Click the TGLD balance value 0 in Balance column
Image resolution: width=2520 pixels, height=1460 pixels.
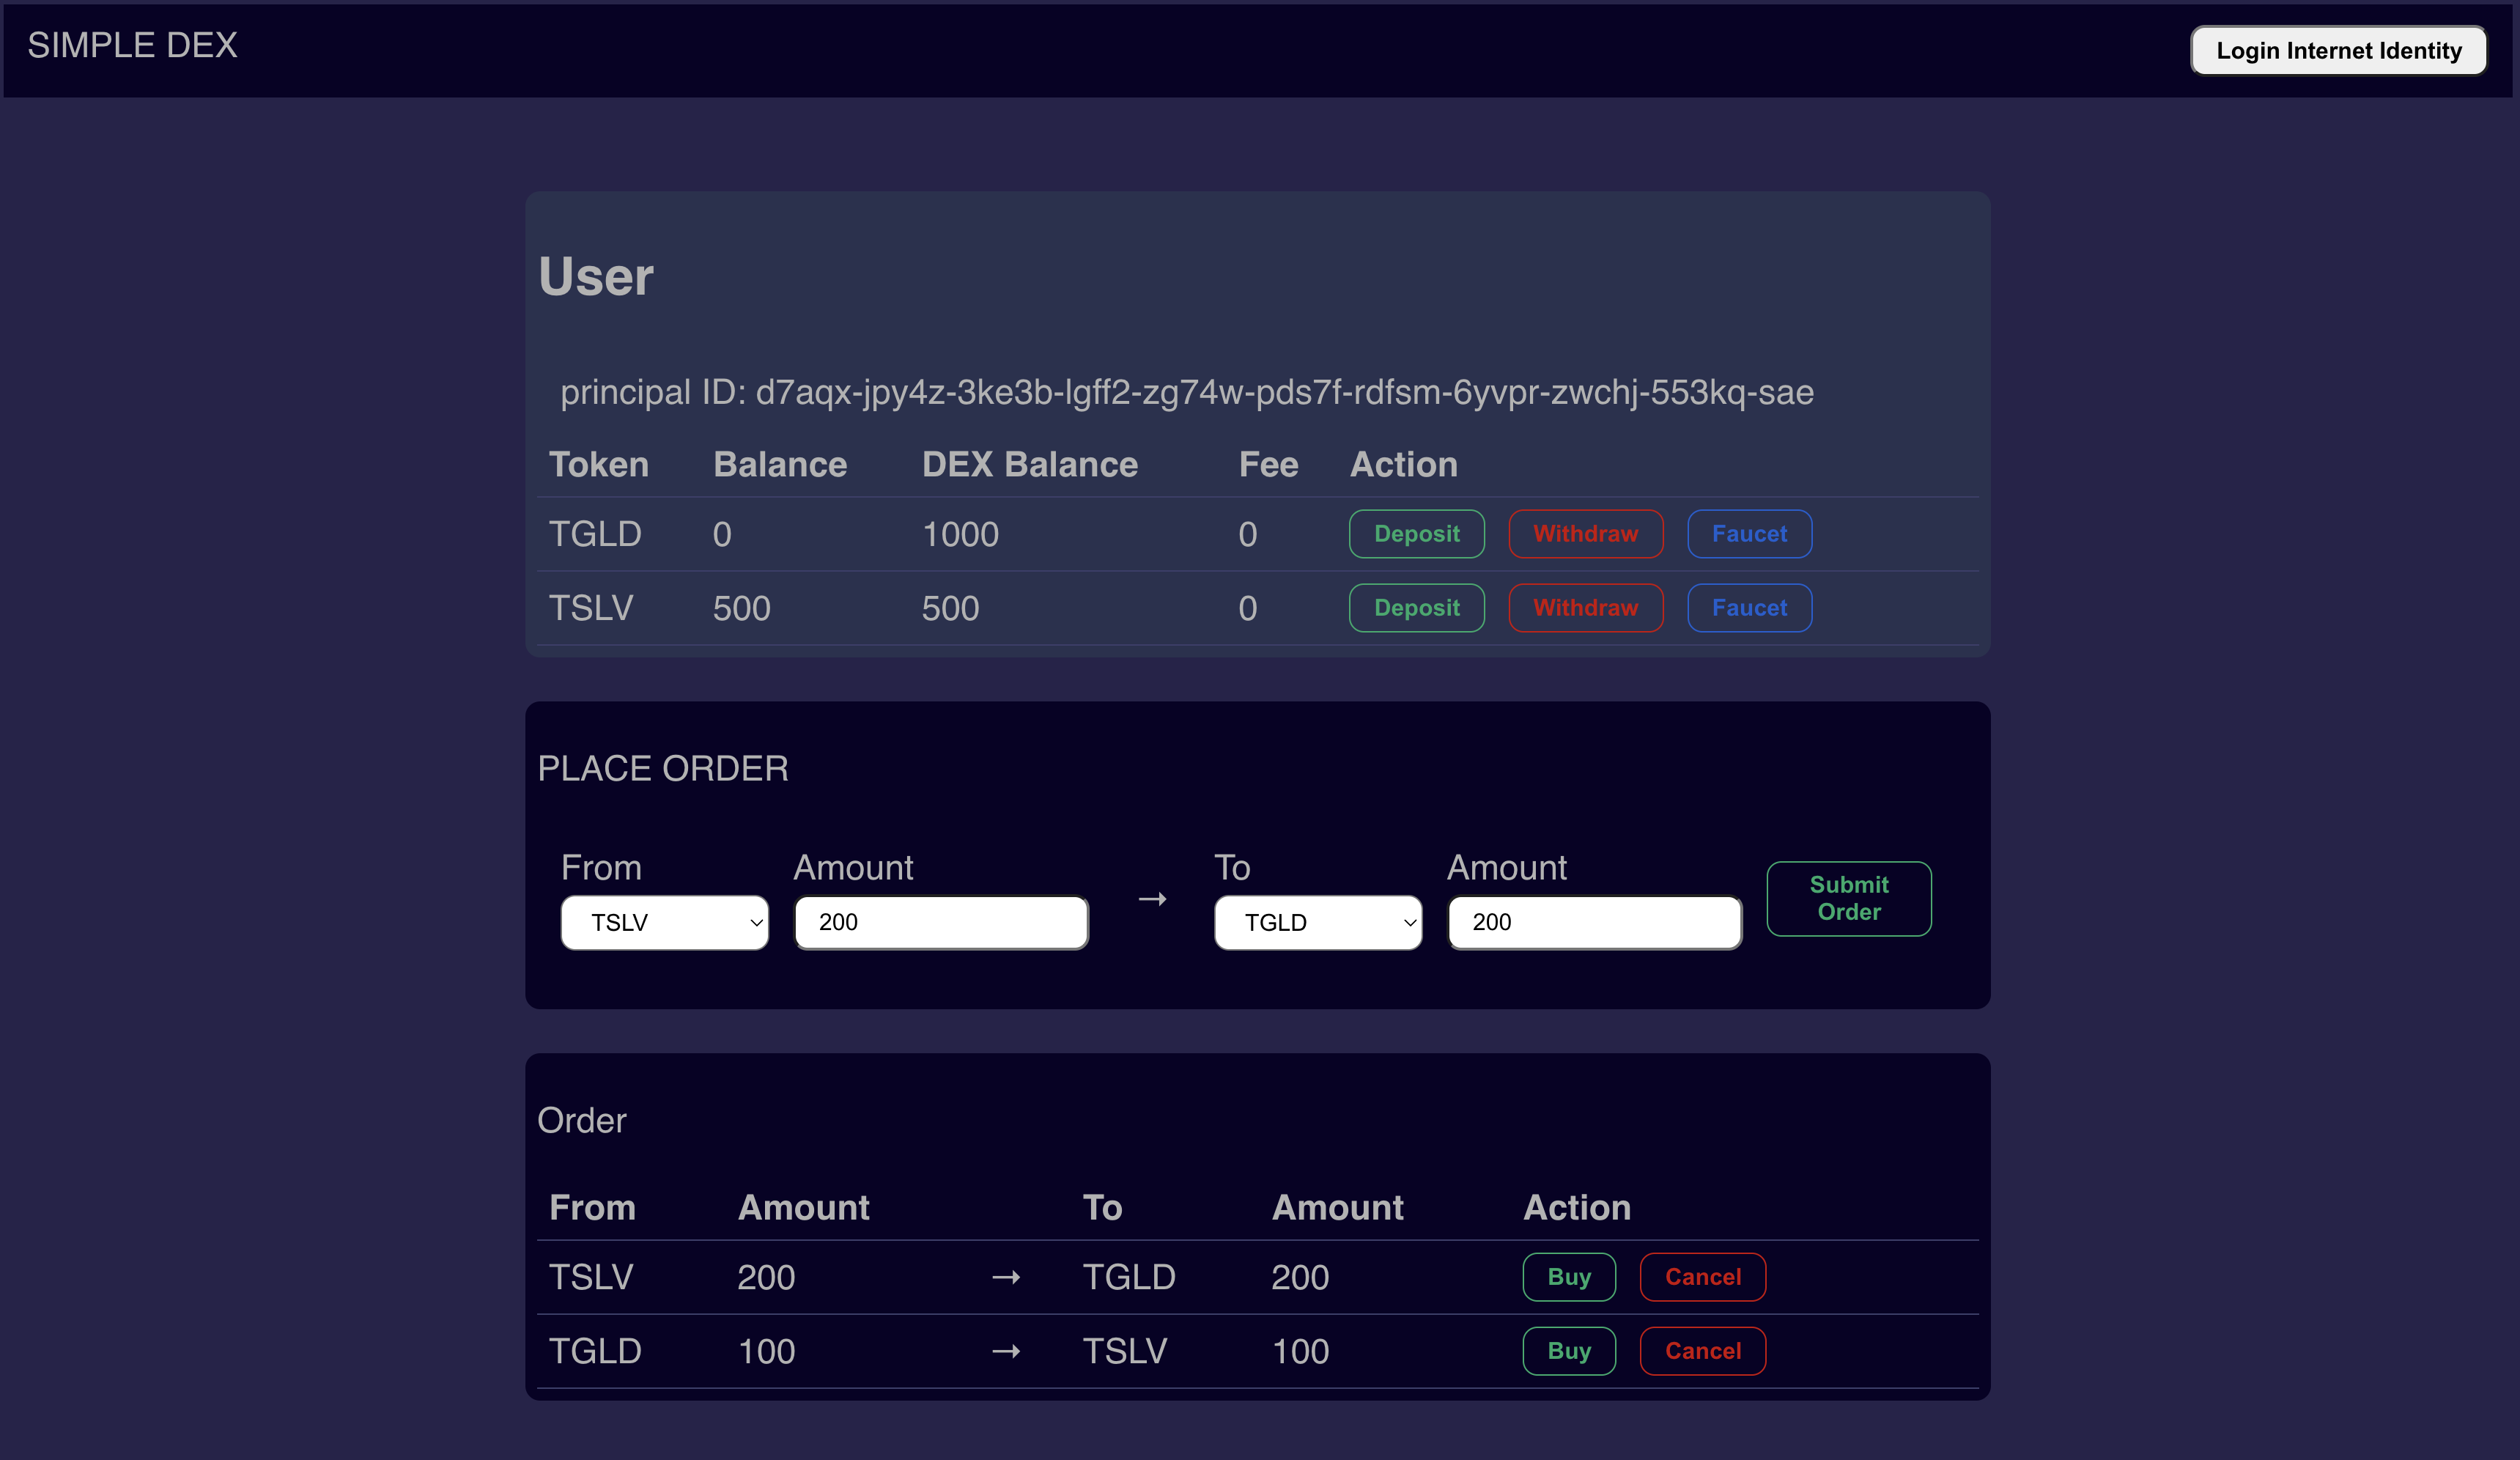click(722, 534)
